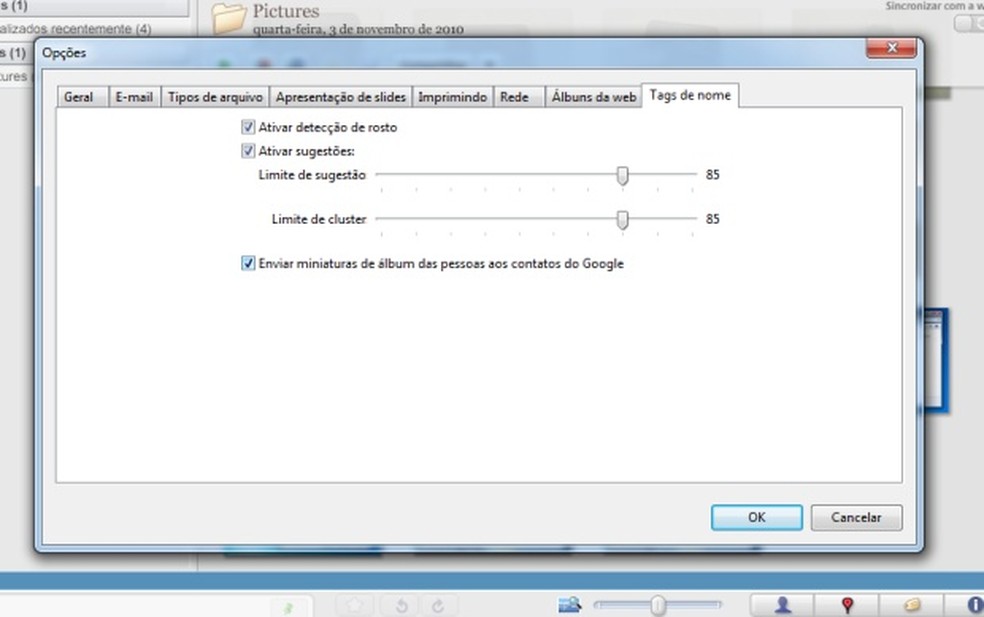The height and width of the screenshot is (617, 984).
Task: Click the rotate counterclockwise icon
Action: pos(402,606)
